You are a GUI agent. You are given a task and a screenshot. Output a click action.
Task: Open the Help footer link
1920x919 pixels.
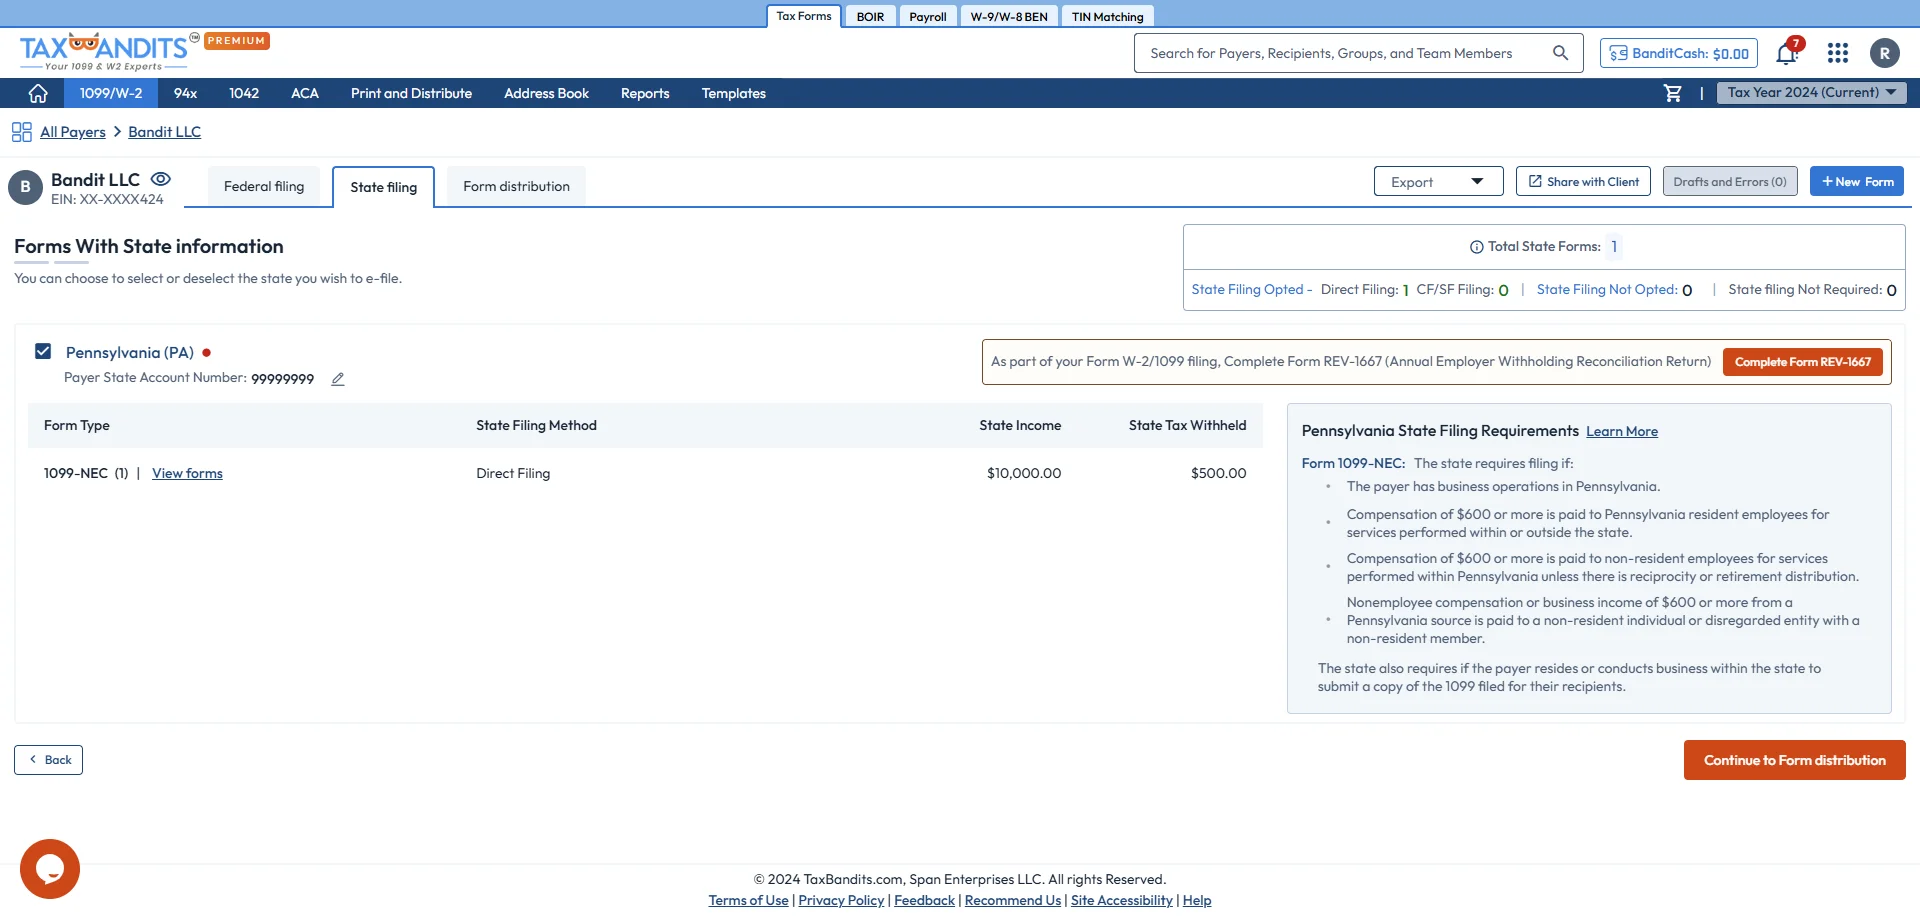click(1197, 901)
